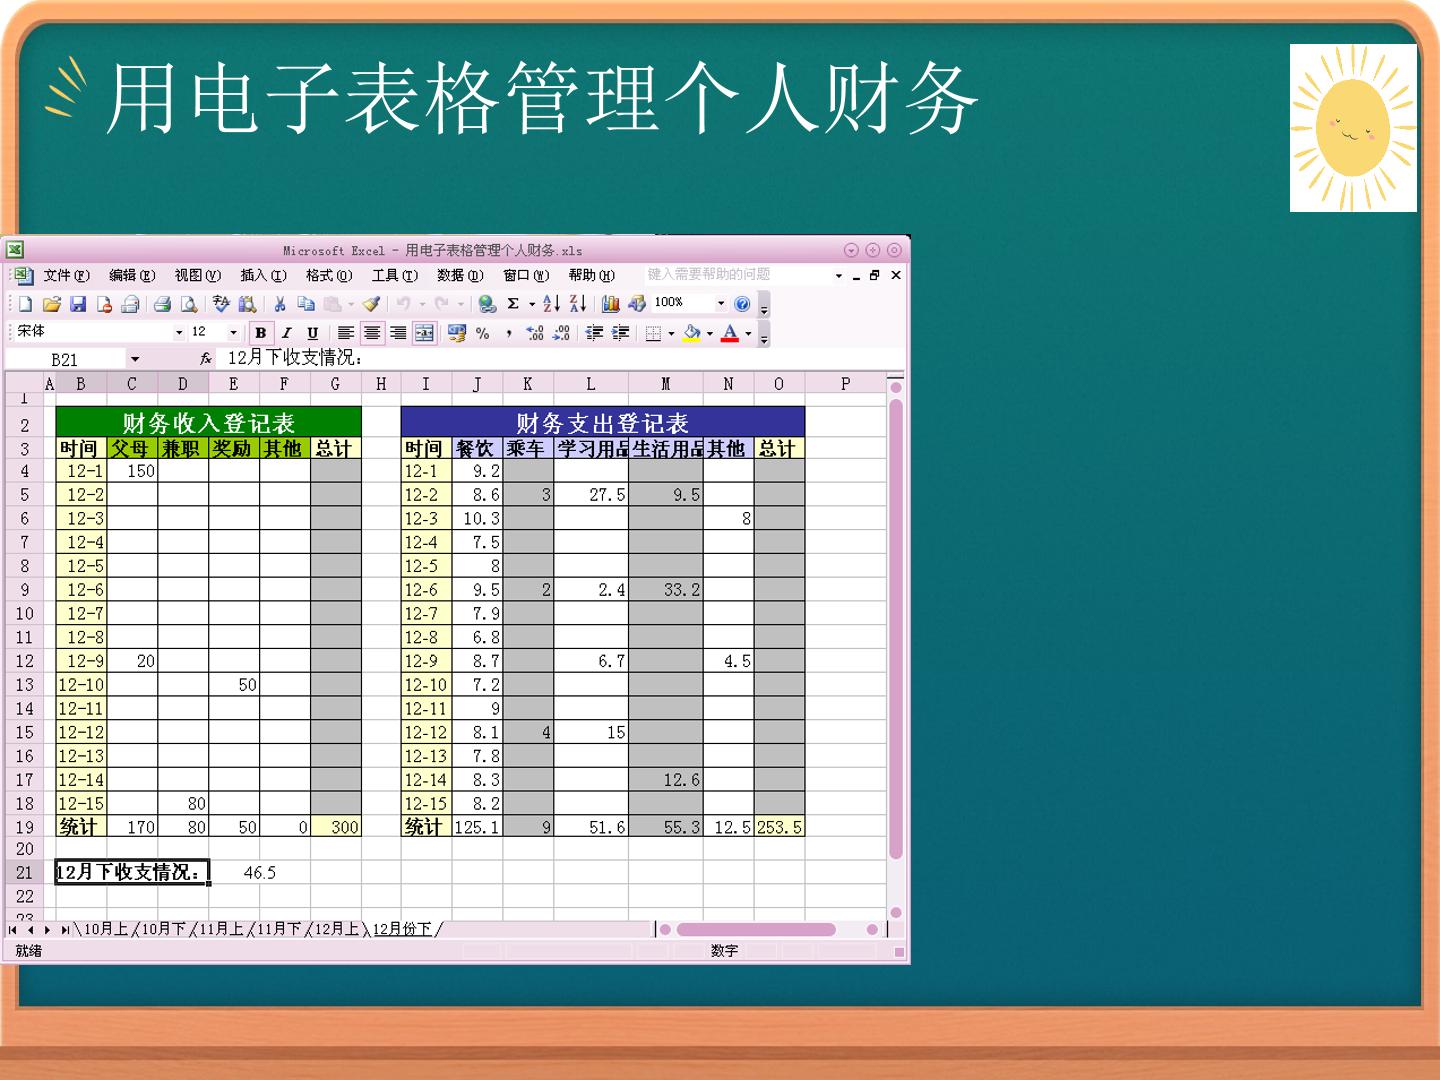The height and width of the screenshot is (1080, 1440).
Task: Click the Format Painter brush icon
Action: pyautogui.click(x=371, y=304)
